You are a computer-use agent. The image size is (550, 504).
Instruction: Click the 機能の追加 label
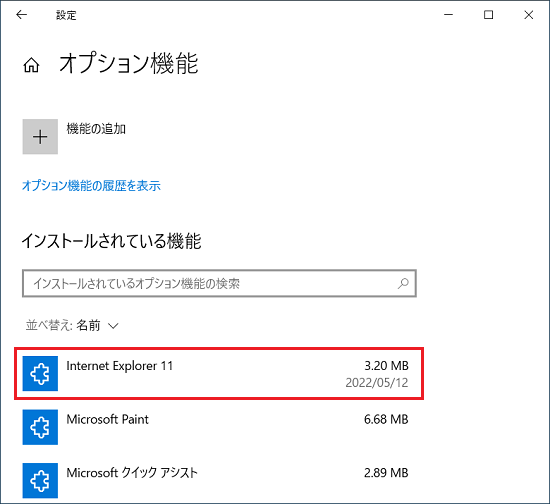tap(96, 129)
